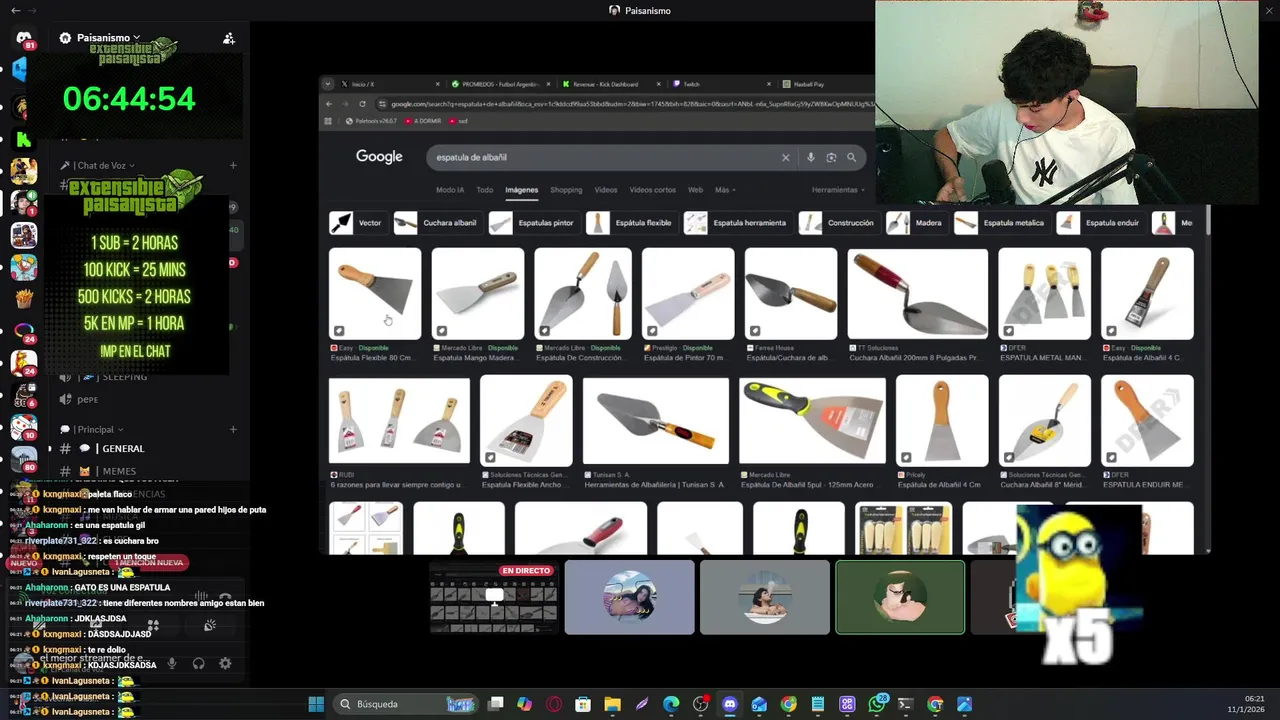The height and width of the screenshot is (720, 1280).
Task: Switch to the PROMEDIOS Futbol Argentino tab
Action: pyautogui.click(x=500, y=84)
